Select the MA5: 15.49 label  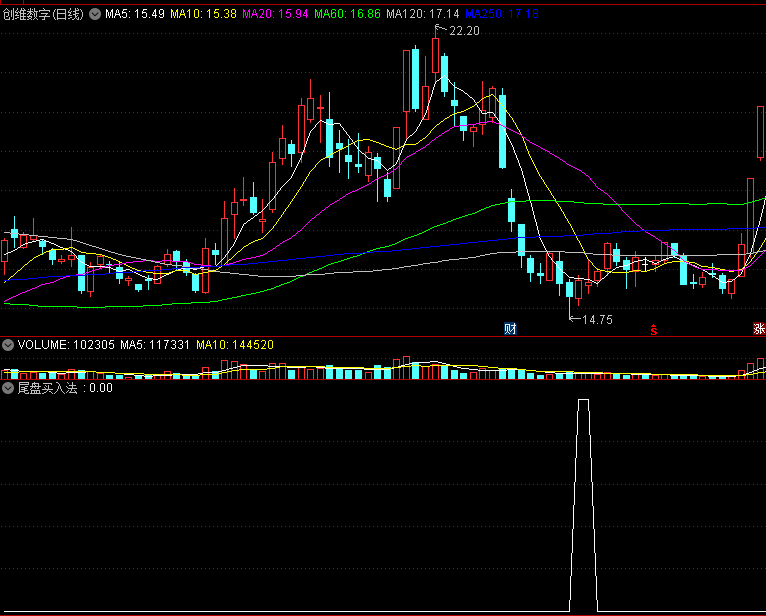(x=135, y=14)
